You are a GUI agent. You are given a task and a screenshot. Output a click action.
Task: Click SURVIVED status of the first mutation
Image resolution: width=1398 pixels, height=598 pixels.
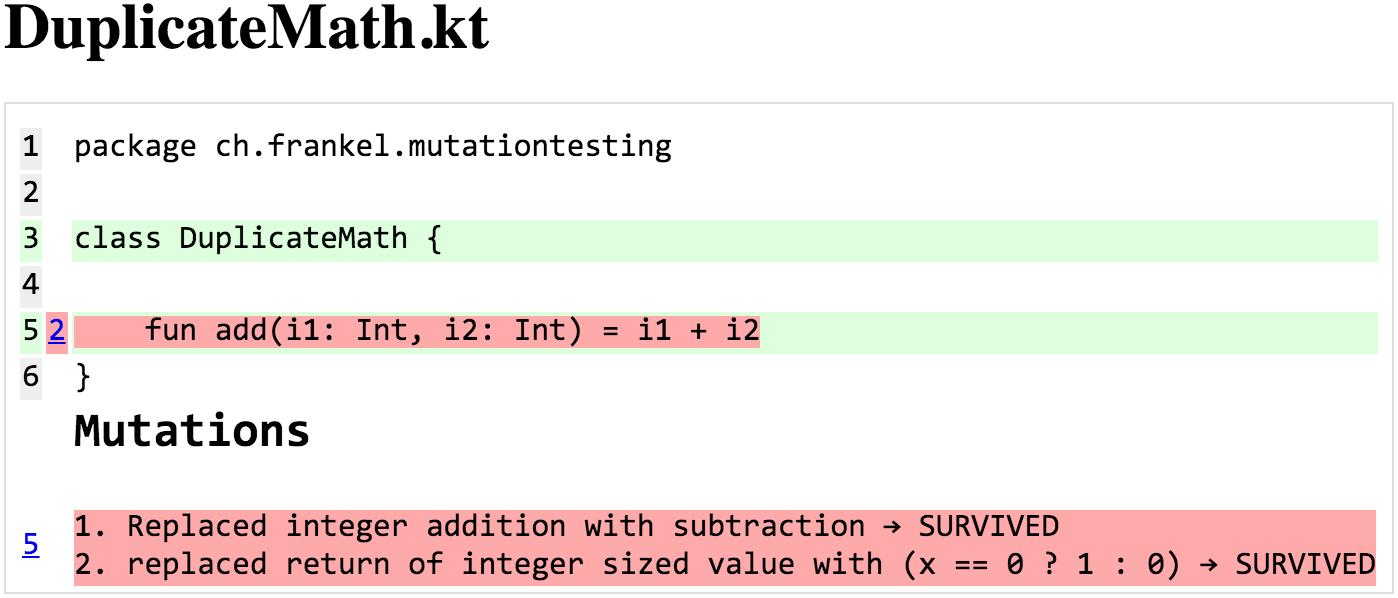tap(988, 526)
